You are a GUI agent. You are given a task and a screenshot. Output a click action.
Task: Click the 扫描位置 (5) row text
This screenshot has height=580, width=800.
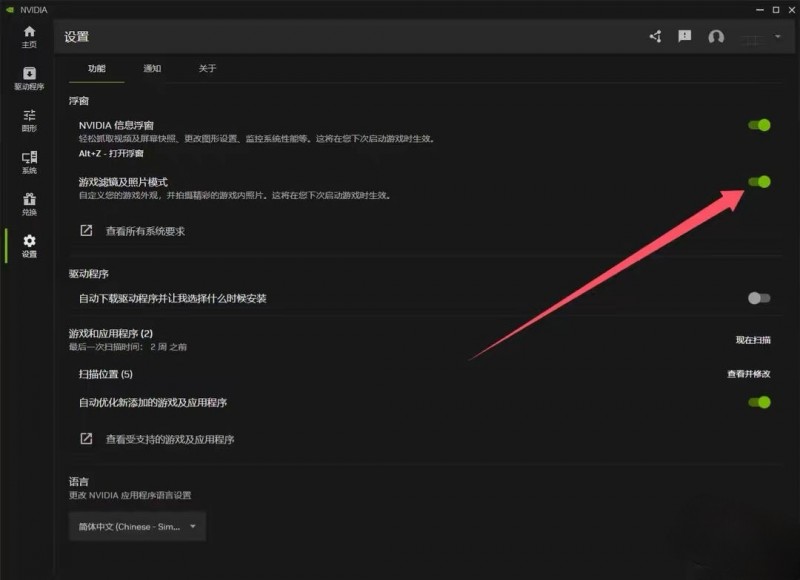pos(106,374)
